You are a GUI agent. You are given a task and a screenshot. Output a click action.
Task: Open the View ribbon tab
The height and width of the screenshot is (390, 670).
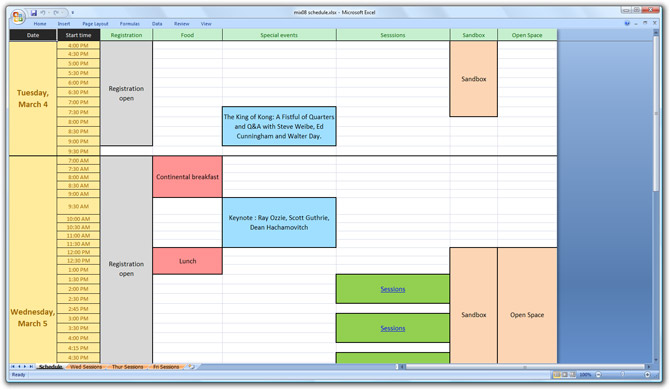[206, 24]
